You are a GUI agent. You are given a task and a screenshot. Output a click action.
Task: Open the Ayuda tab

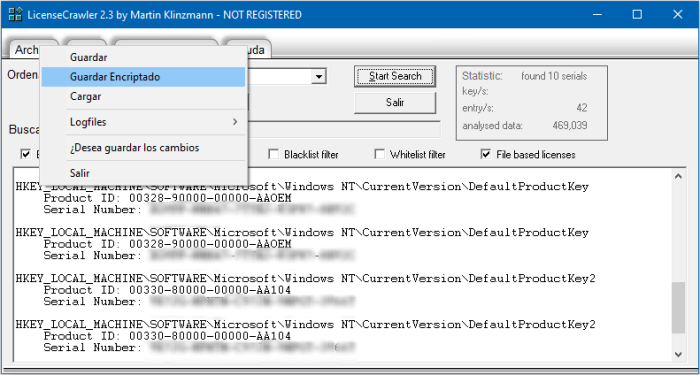248,49
